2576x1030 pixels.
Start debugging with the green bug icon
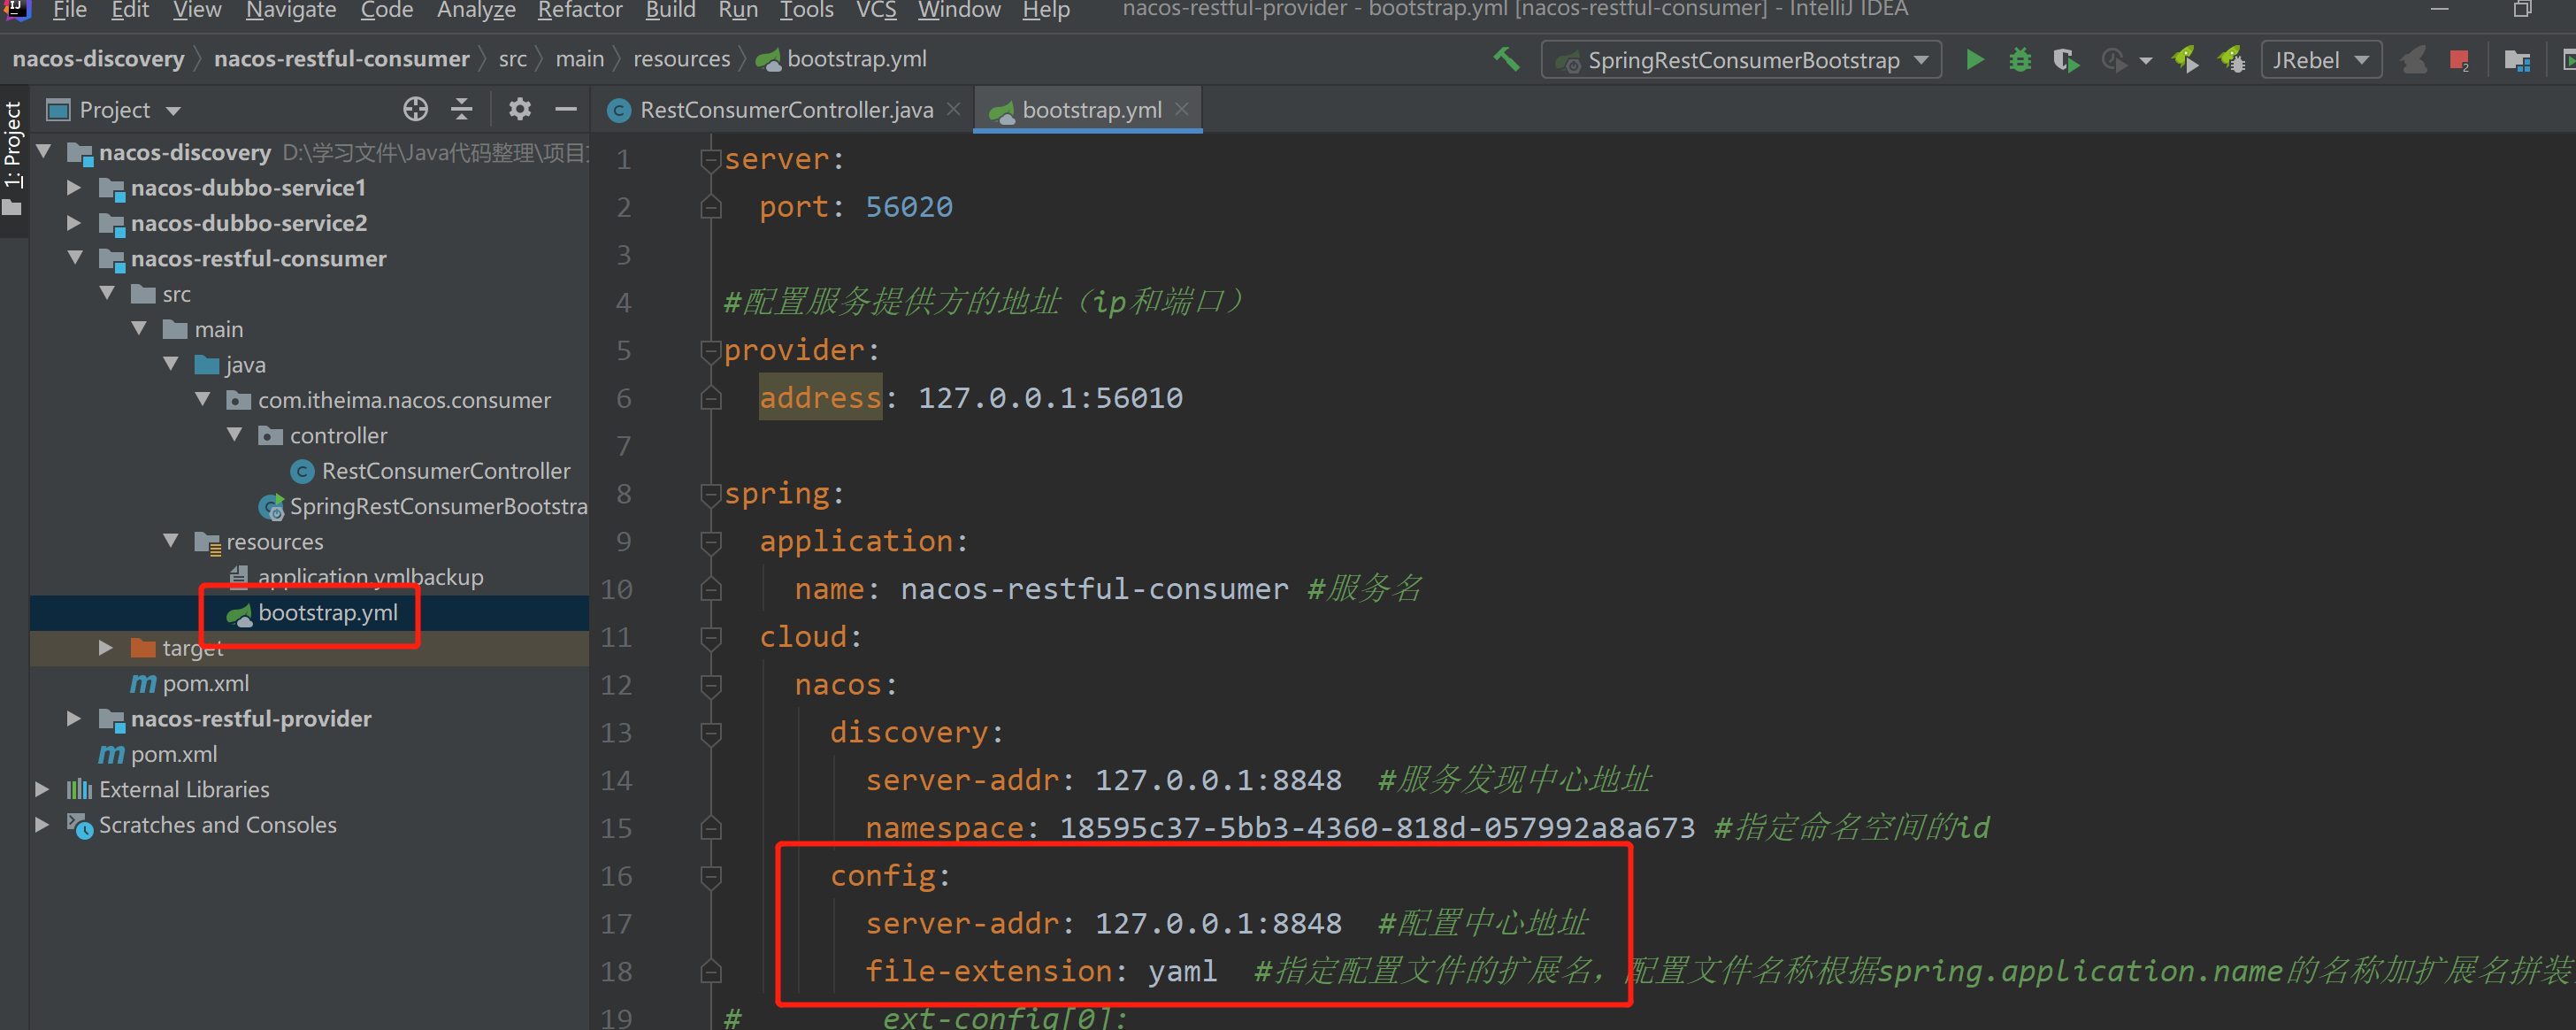point(2020,60)
